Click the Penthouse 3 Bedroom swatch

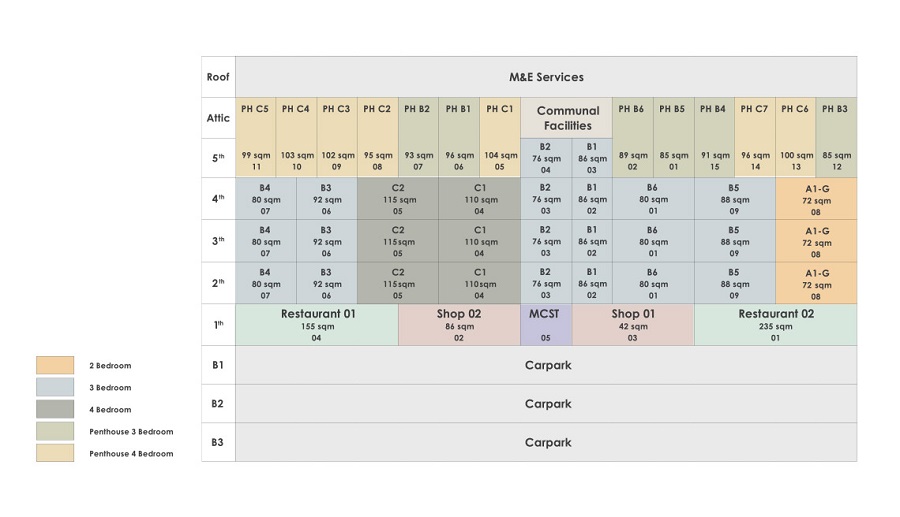coord(55,431)
